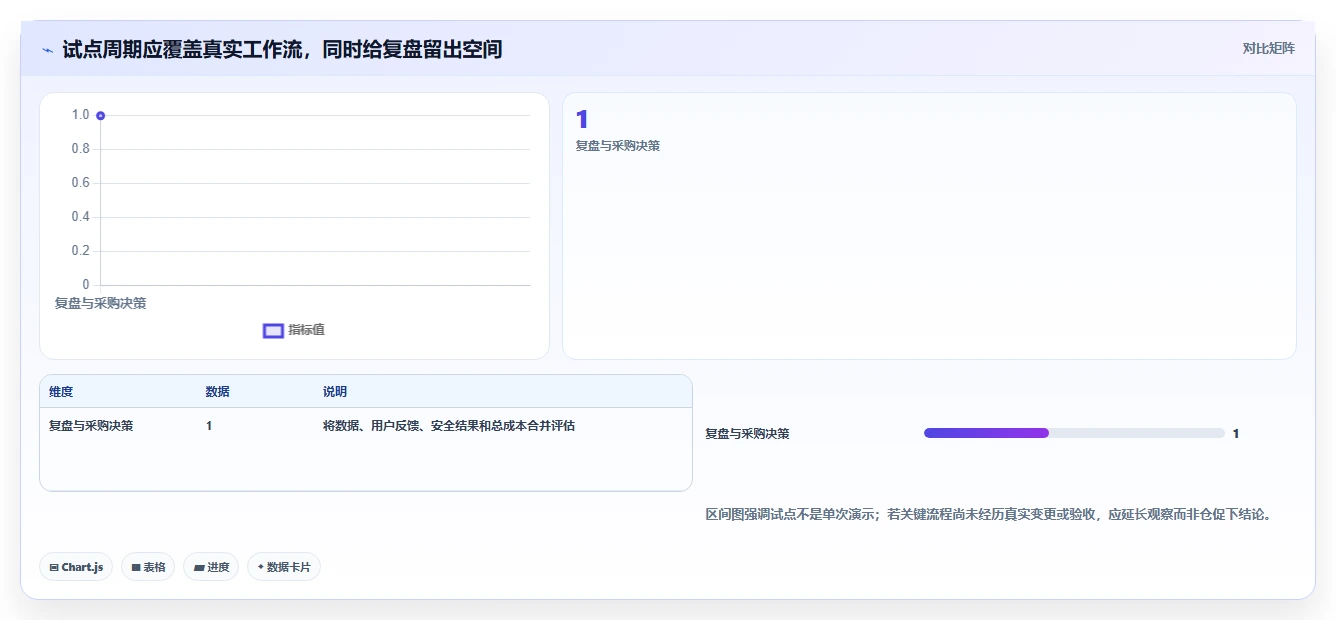
Task: Click the lightning icon beside the title
Action: pyautogui.click(x=47, y=50)
